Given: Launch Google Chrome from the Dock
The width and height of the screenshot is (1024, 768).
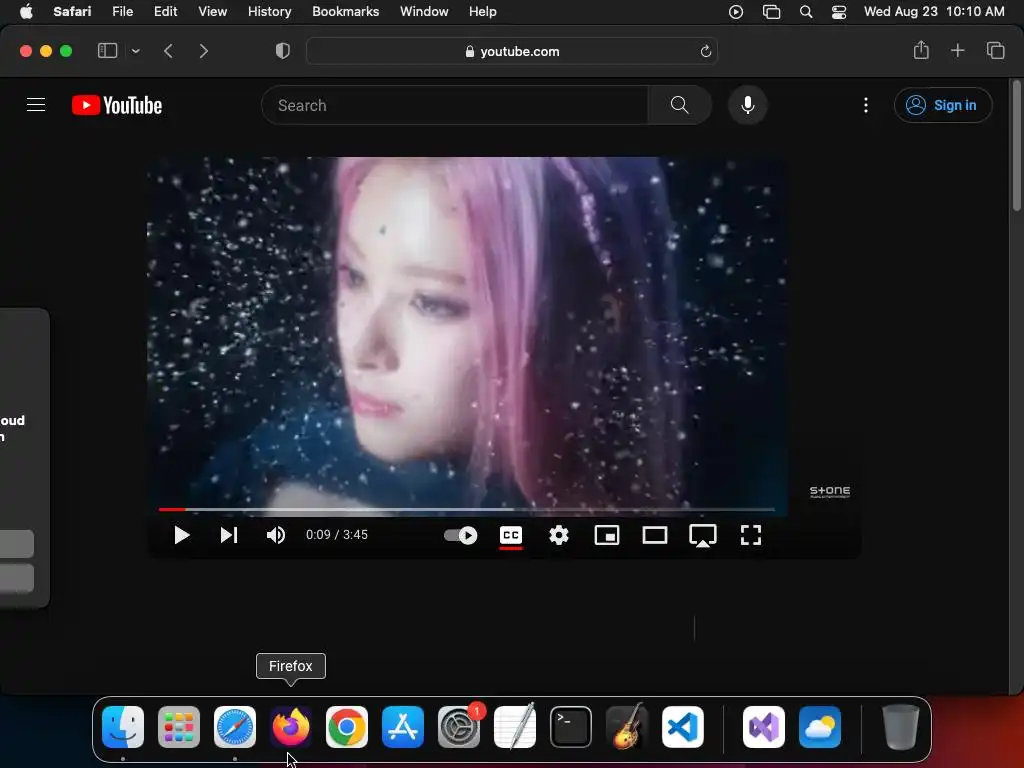Looking at the screenshot, I should click(347, 727).
